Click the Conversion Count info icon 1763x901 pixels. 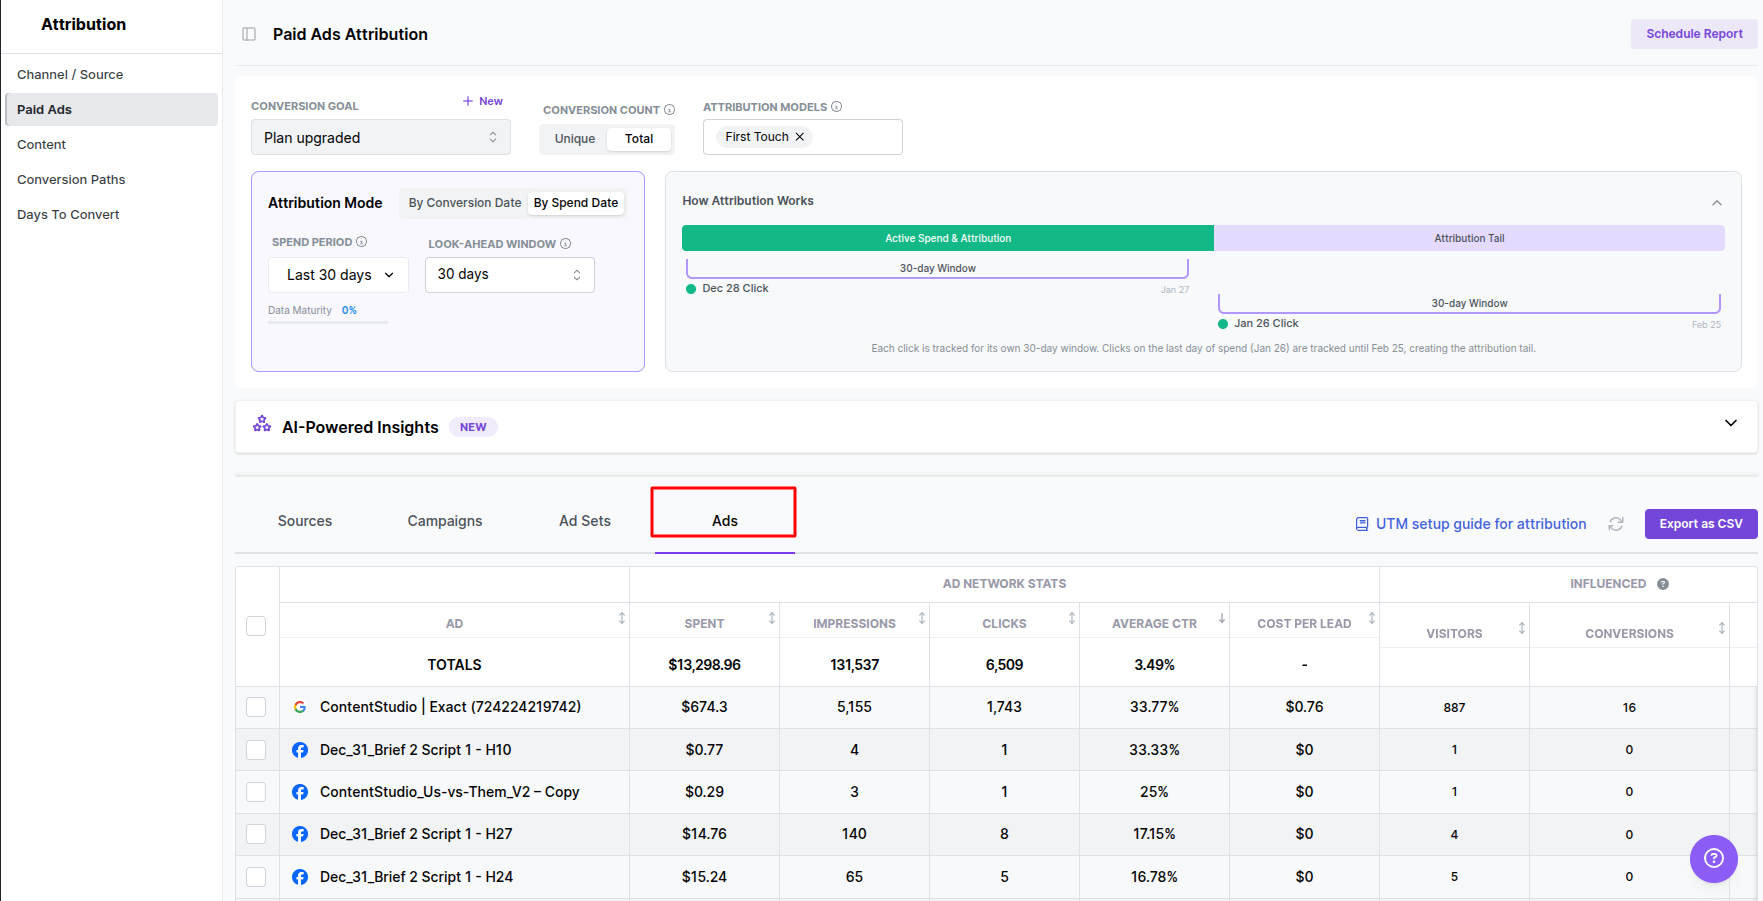pyautogui.click(x=670, y=110)
